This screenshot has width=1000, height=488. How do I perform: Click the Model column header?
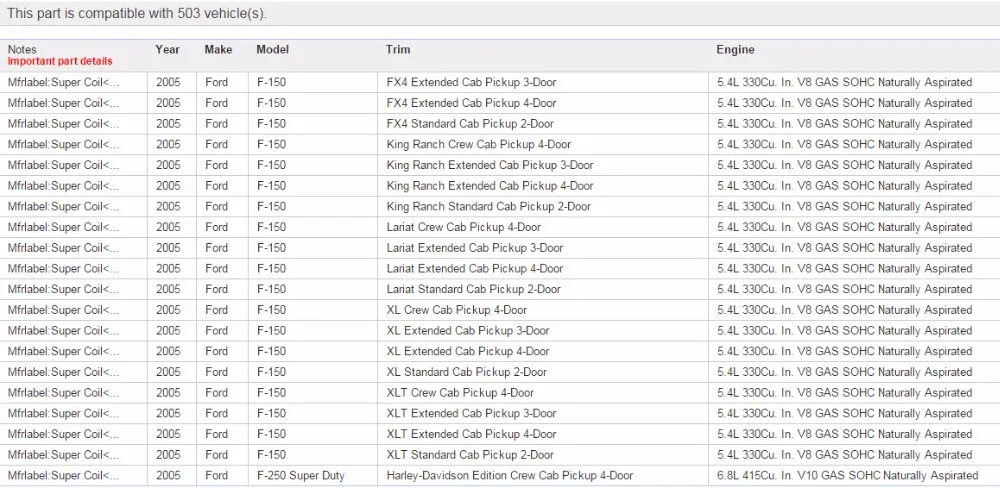(272, 50)
